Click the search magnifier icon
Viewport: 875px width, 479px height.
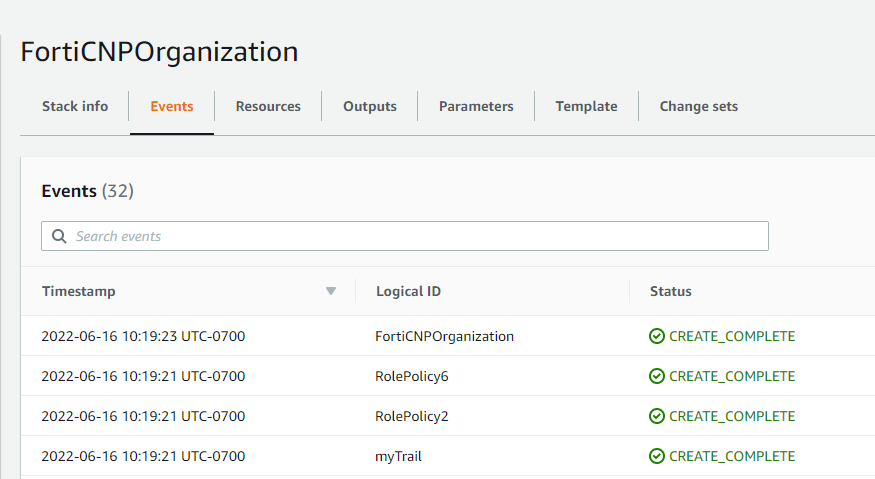tap(59, 236)
